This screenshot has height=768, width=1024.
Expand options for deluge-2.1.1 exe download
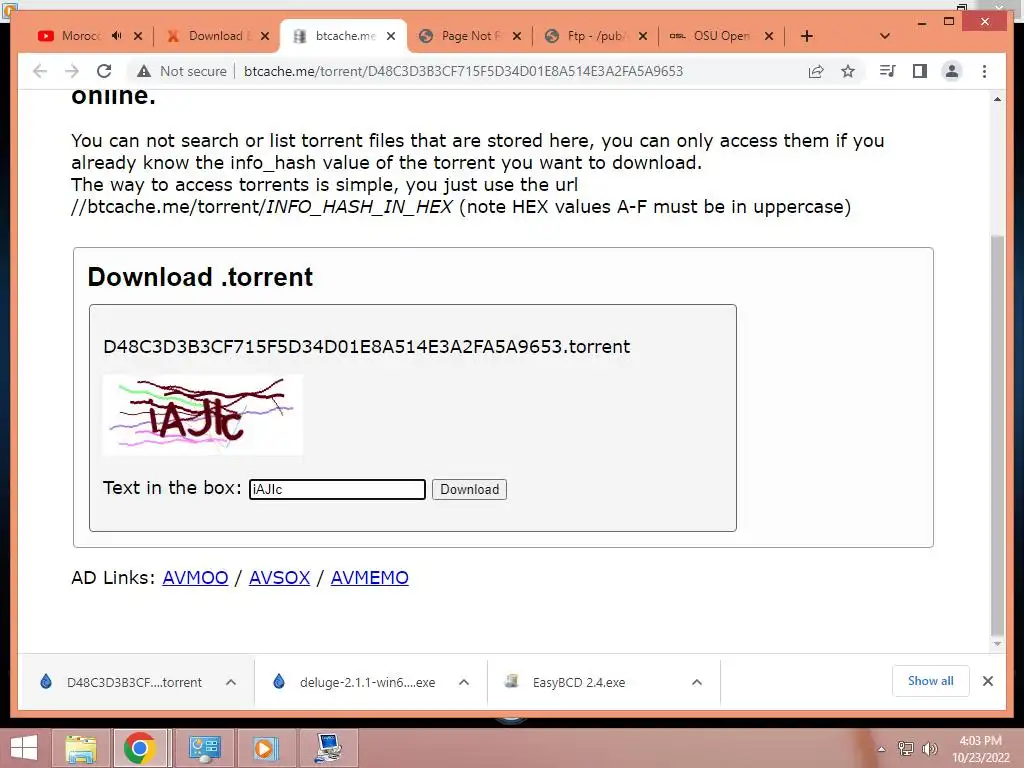pos(464,682)
